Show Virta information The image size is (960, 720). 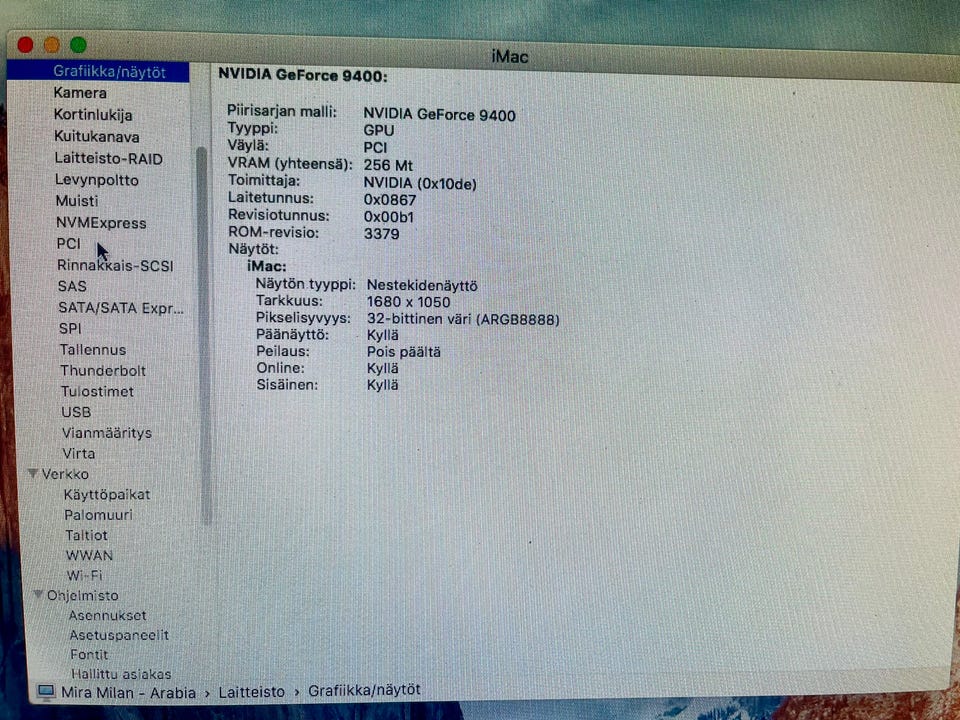click(x=78, y=454)
